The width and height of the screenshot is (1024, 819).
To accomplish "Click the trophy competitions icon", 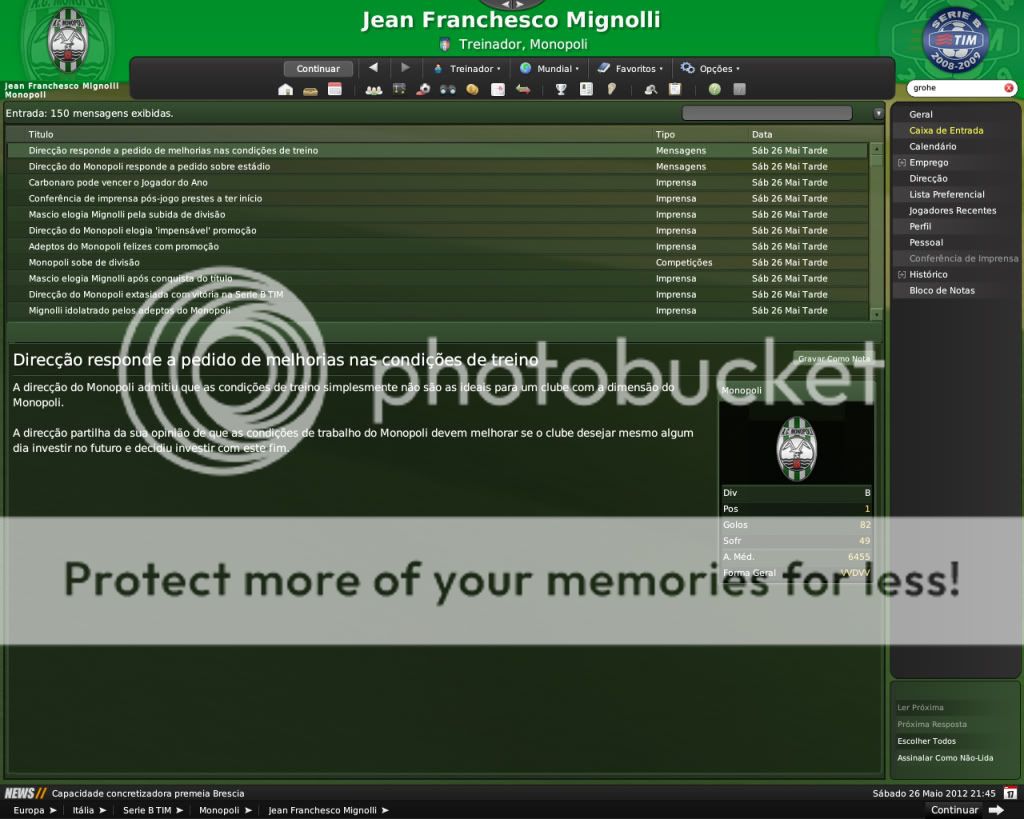I will 561,89.
